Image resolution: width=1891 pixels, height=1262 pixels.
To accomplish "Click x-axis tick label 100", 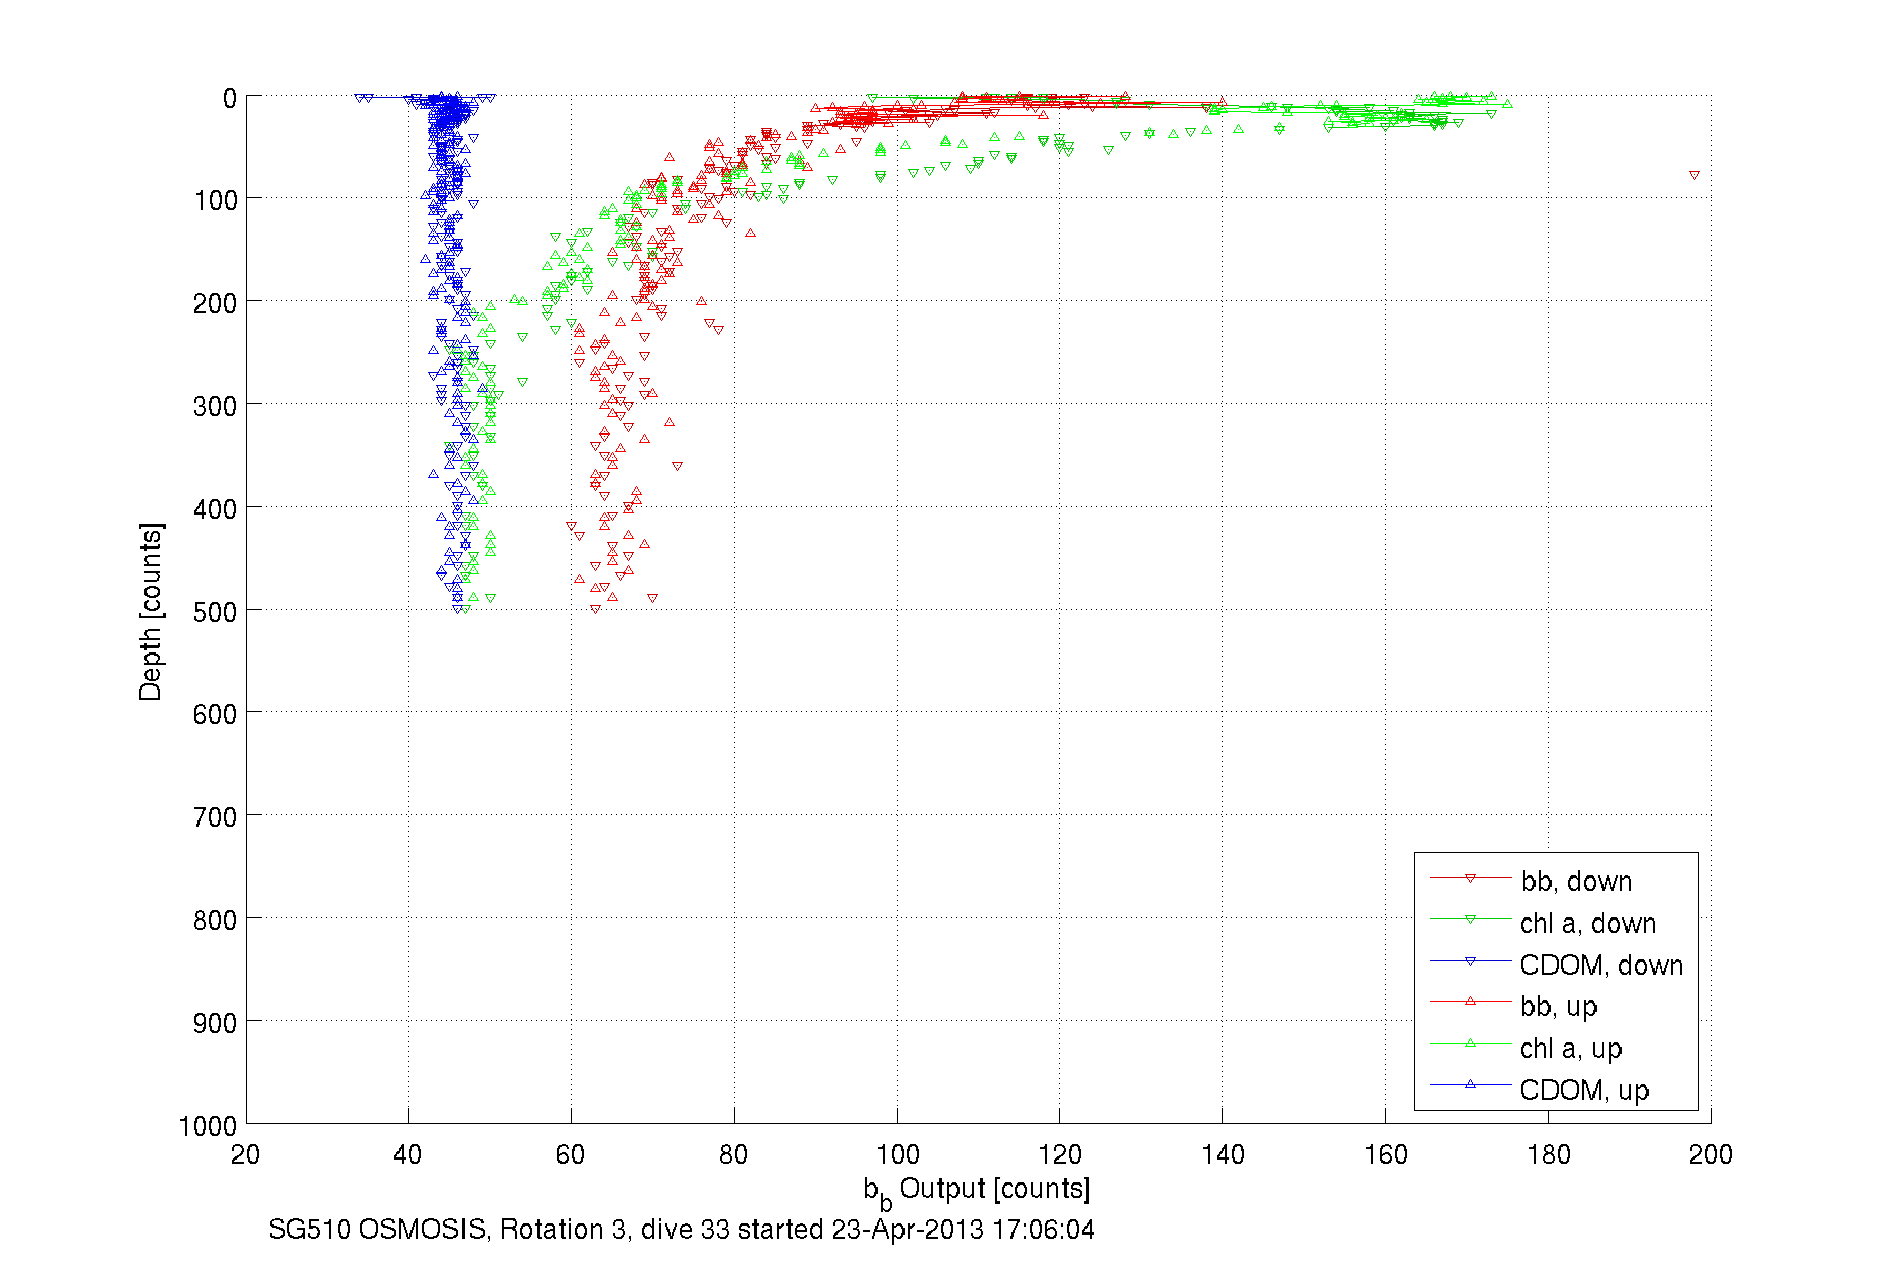I will 897,1155.
